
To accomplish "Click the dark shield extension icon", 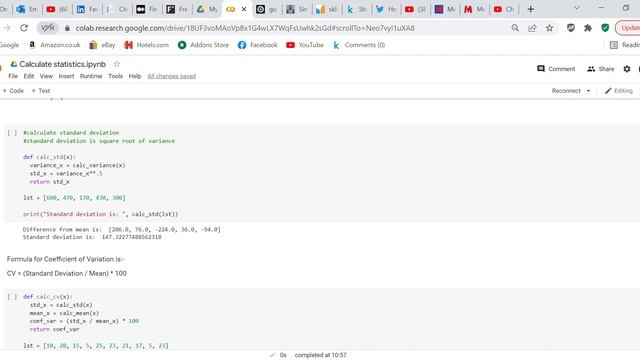I will coord(571,28).
